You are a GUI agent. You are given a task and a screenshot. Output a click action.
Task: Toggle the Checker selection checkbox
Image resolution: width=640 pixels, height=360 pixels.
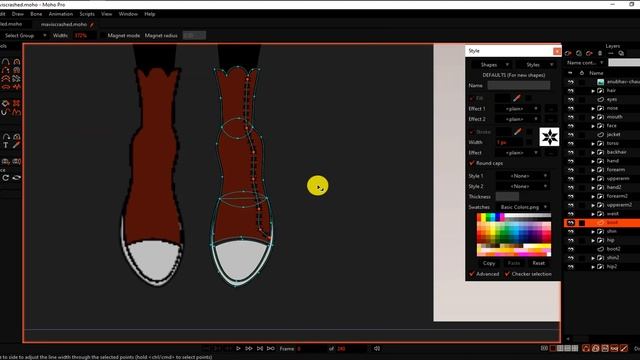pos(507,274)
